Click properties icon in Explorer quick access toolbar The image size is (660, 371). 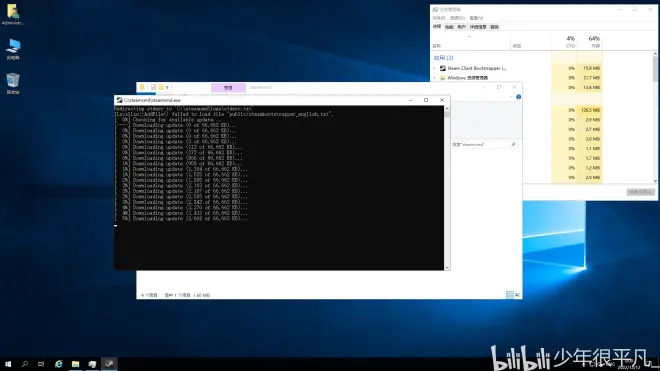(153, 87)
